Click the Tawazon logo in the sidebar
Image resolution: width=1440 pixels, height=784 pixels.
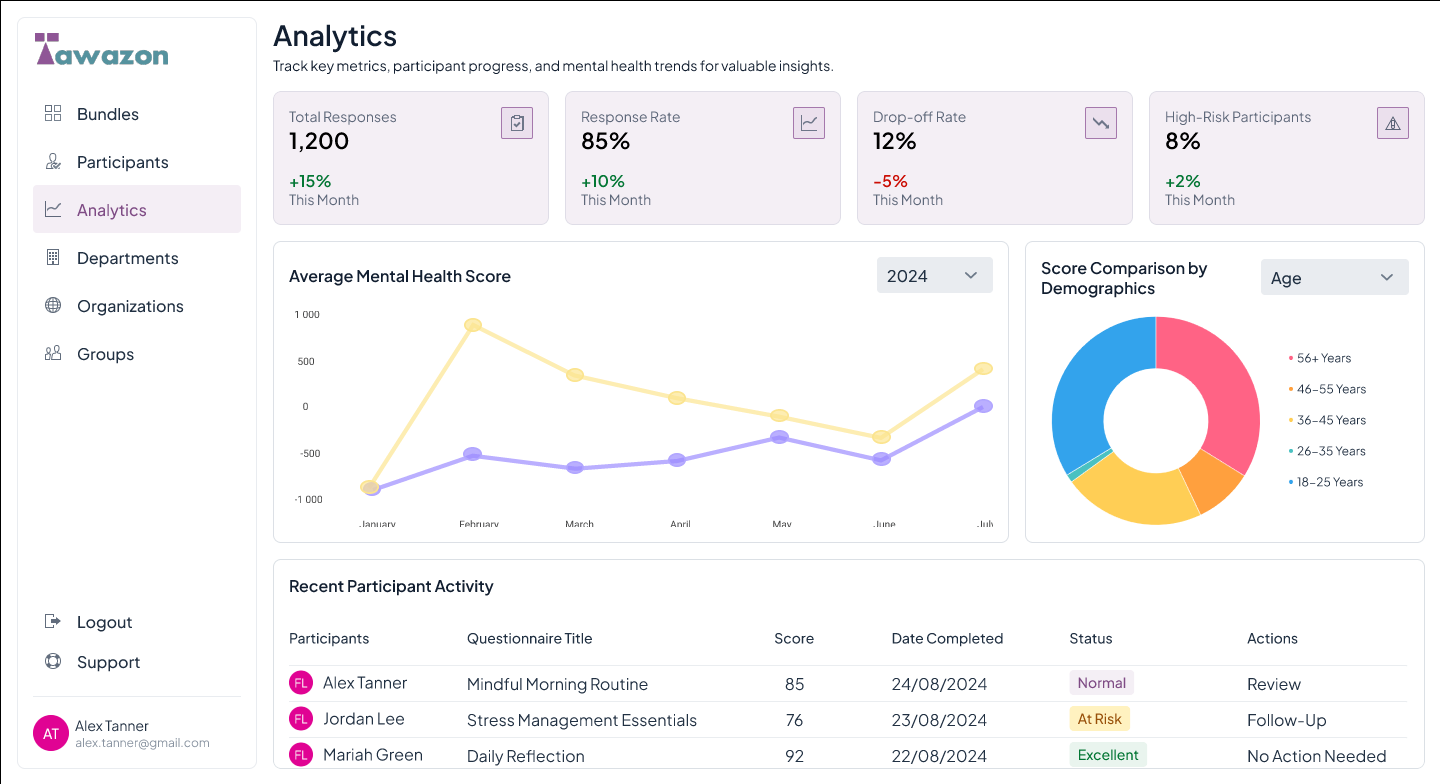click(101, 50)
